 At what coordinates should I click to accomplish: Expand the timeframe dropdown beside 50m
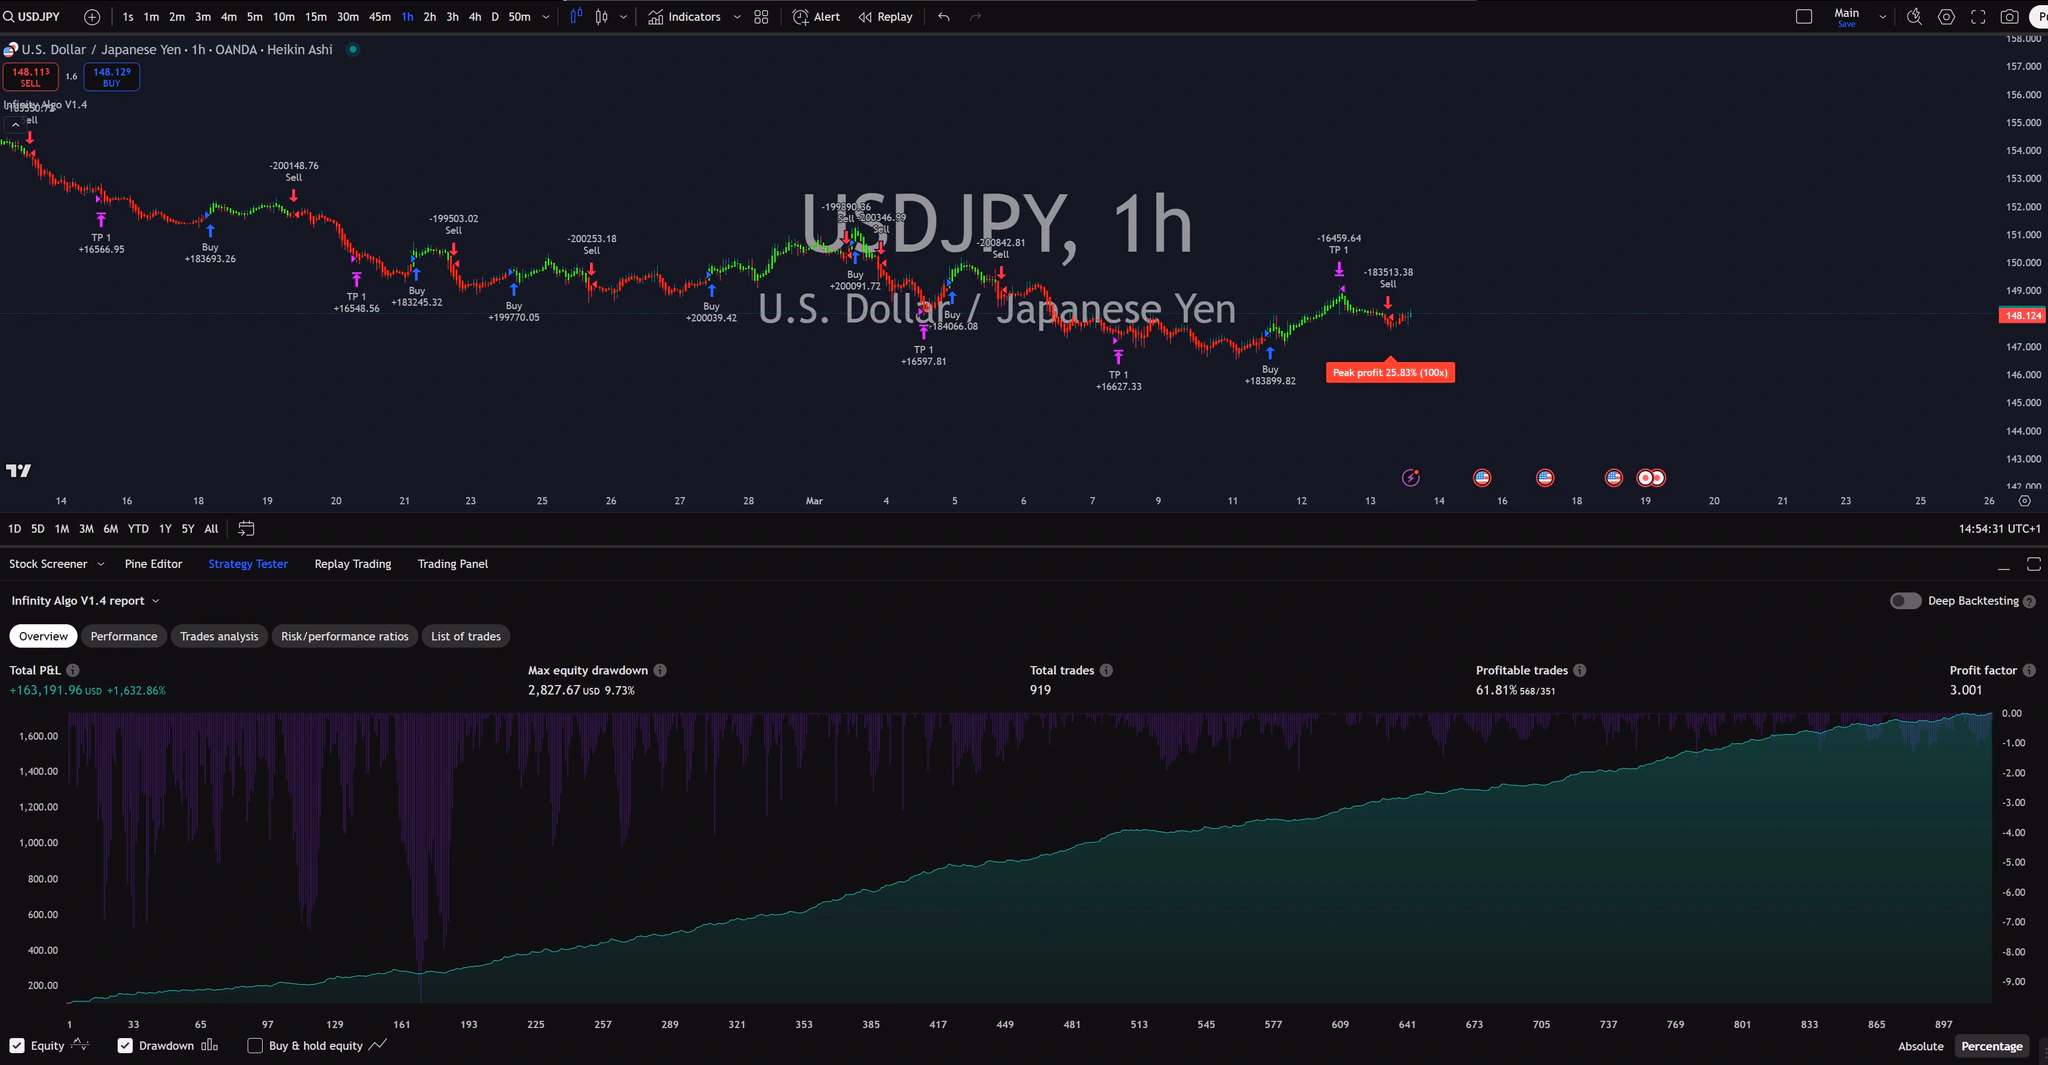544,17
